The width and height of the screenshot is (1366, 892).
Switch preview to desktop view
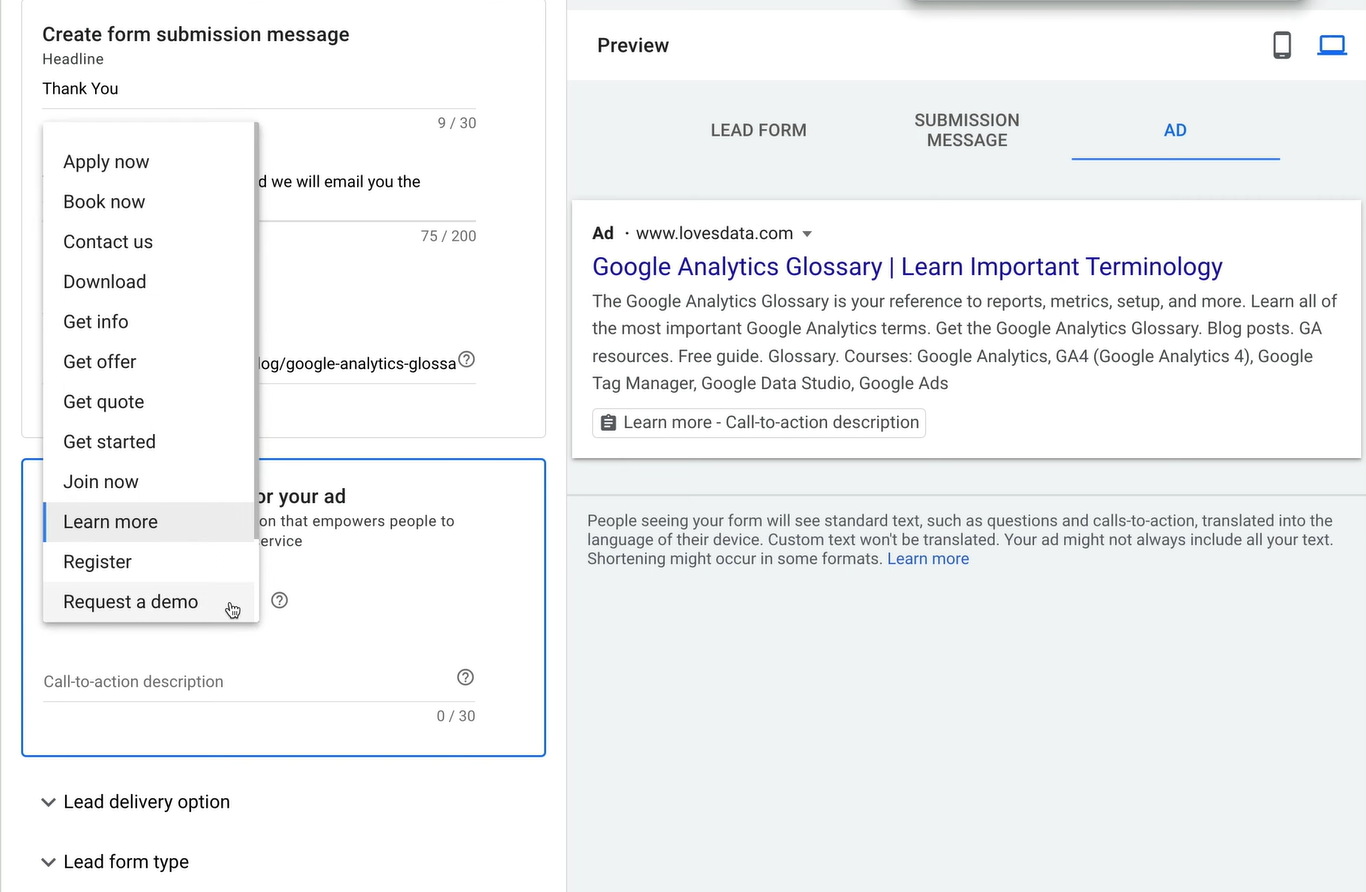[1331, 45]
